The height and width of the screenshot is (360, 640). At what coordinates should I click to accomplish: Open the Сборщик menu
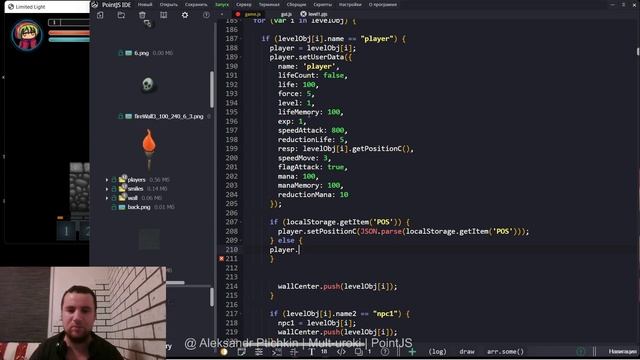point(296,4)
